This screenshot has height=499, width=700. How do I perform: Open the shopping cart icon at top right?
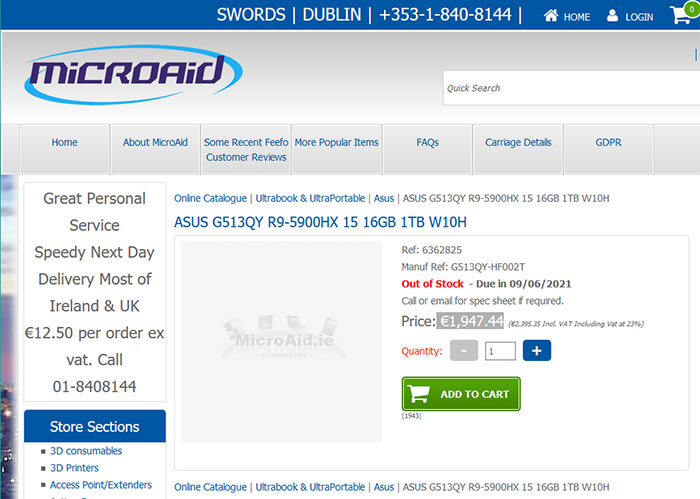(x=682, y=14)
